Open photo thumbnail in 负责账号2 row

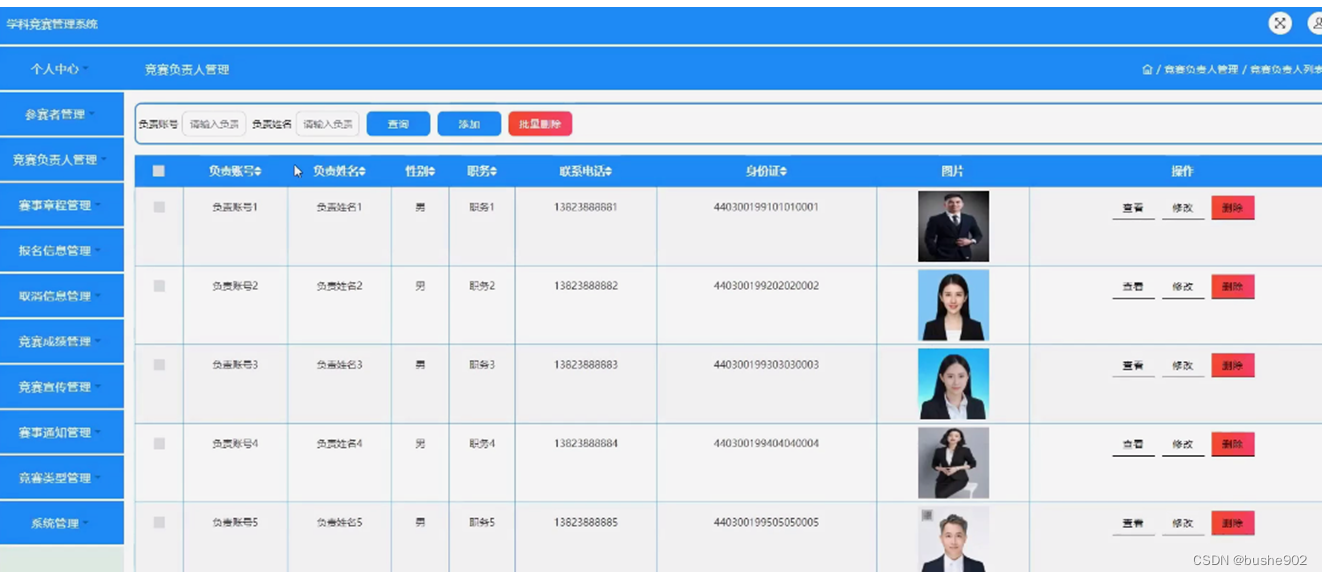tap(953, 305)
